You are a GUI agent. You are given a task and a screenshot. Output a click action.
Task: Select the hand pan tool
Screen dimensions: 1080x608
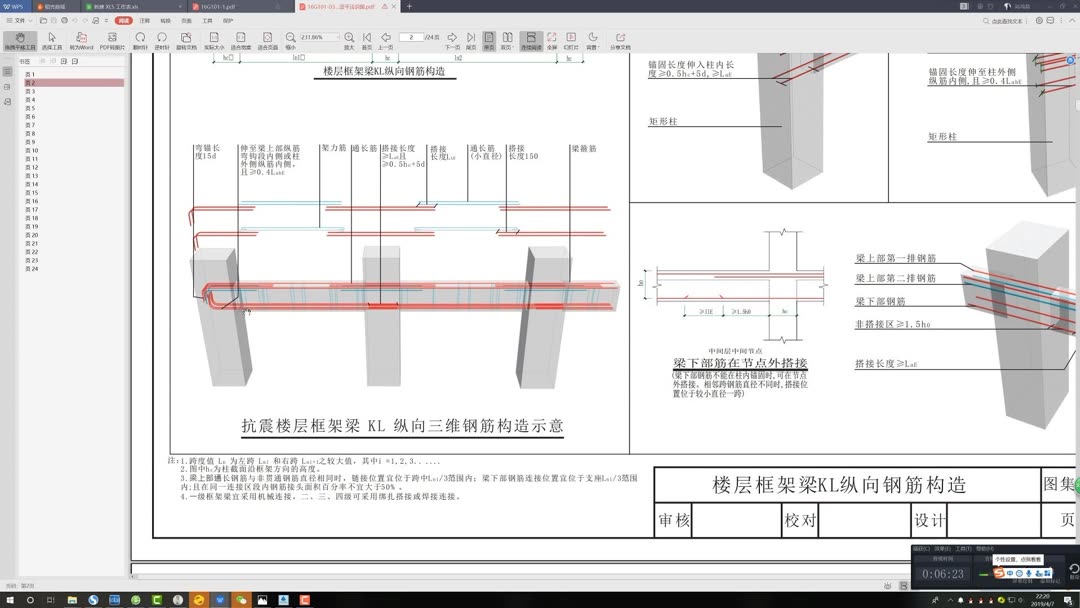(x=20, y=40)
